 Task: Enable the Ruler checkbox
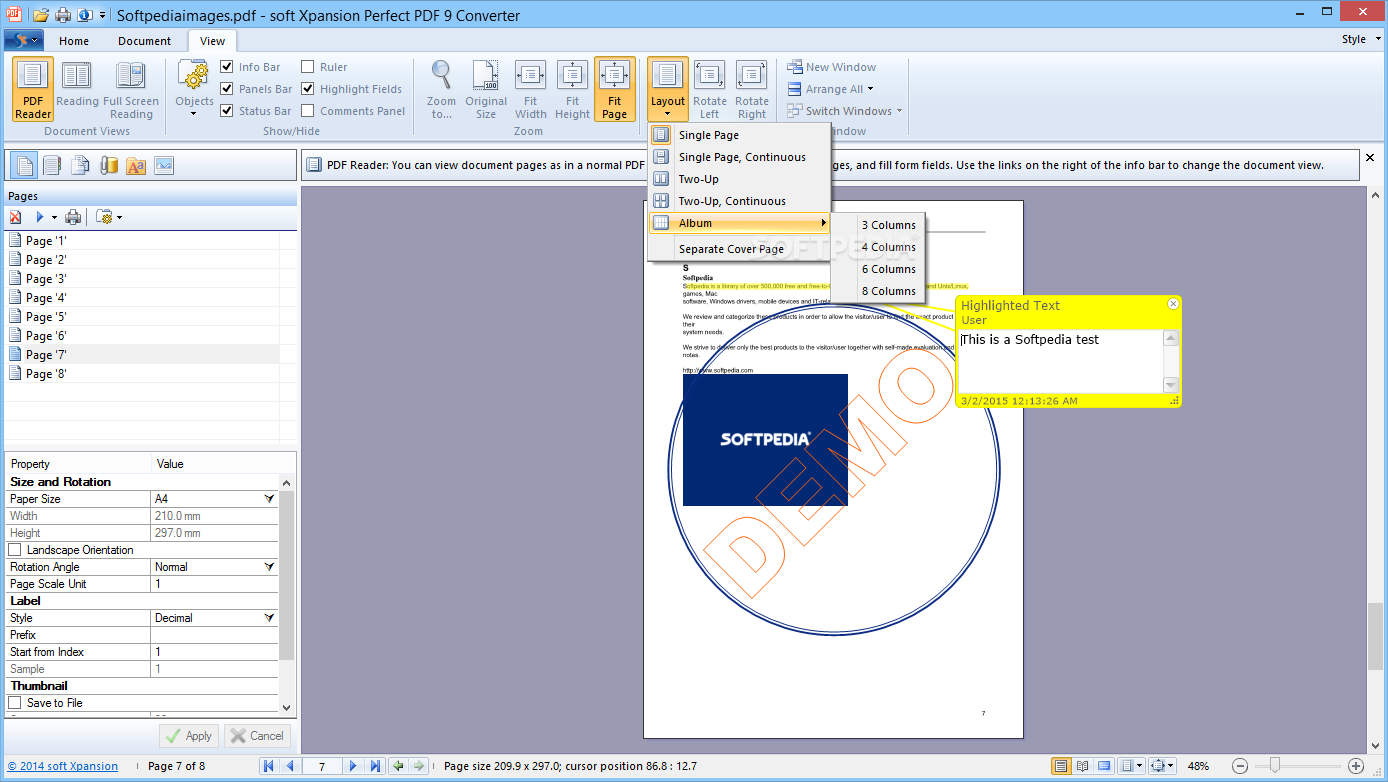point(308,67)
